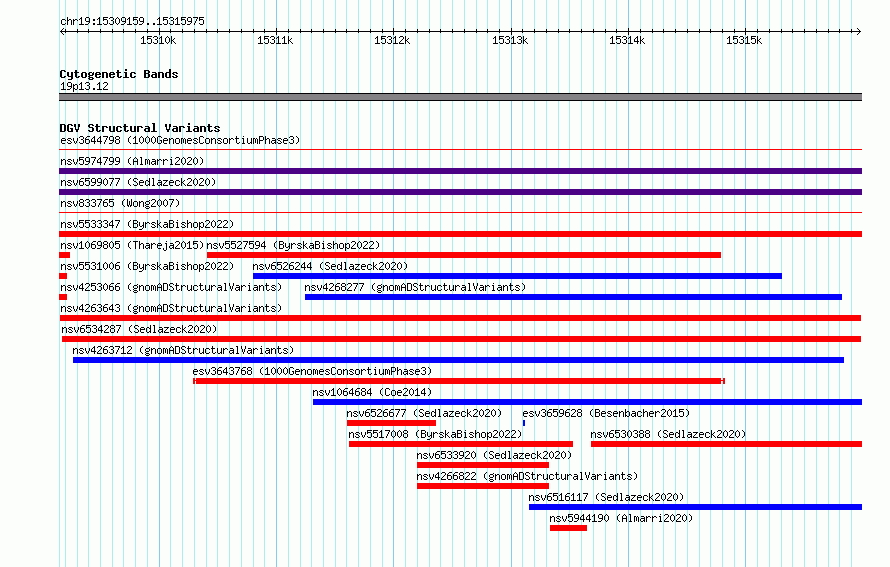Select the nsv6534287 Sedlazeck2020 label
Screen dimensions: 890x567
point(138,329)
